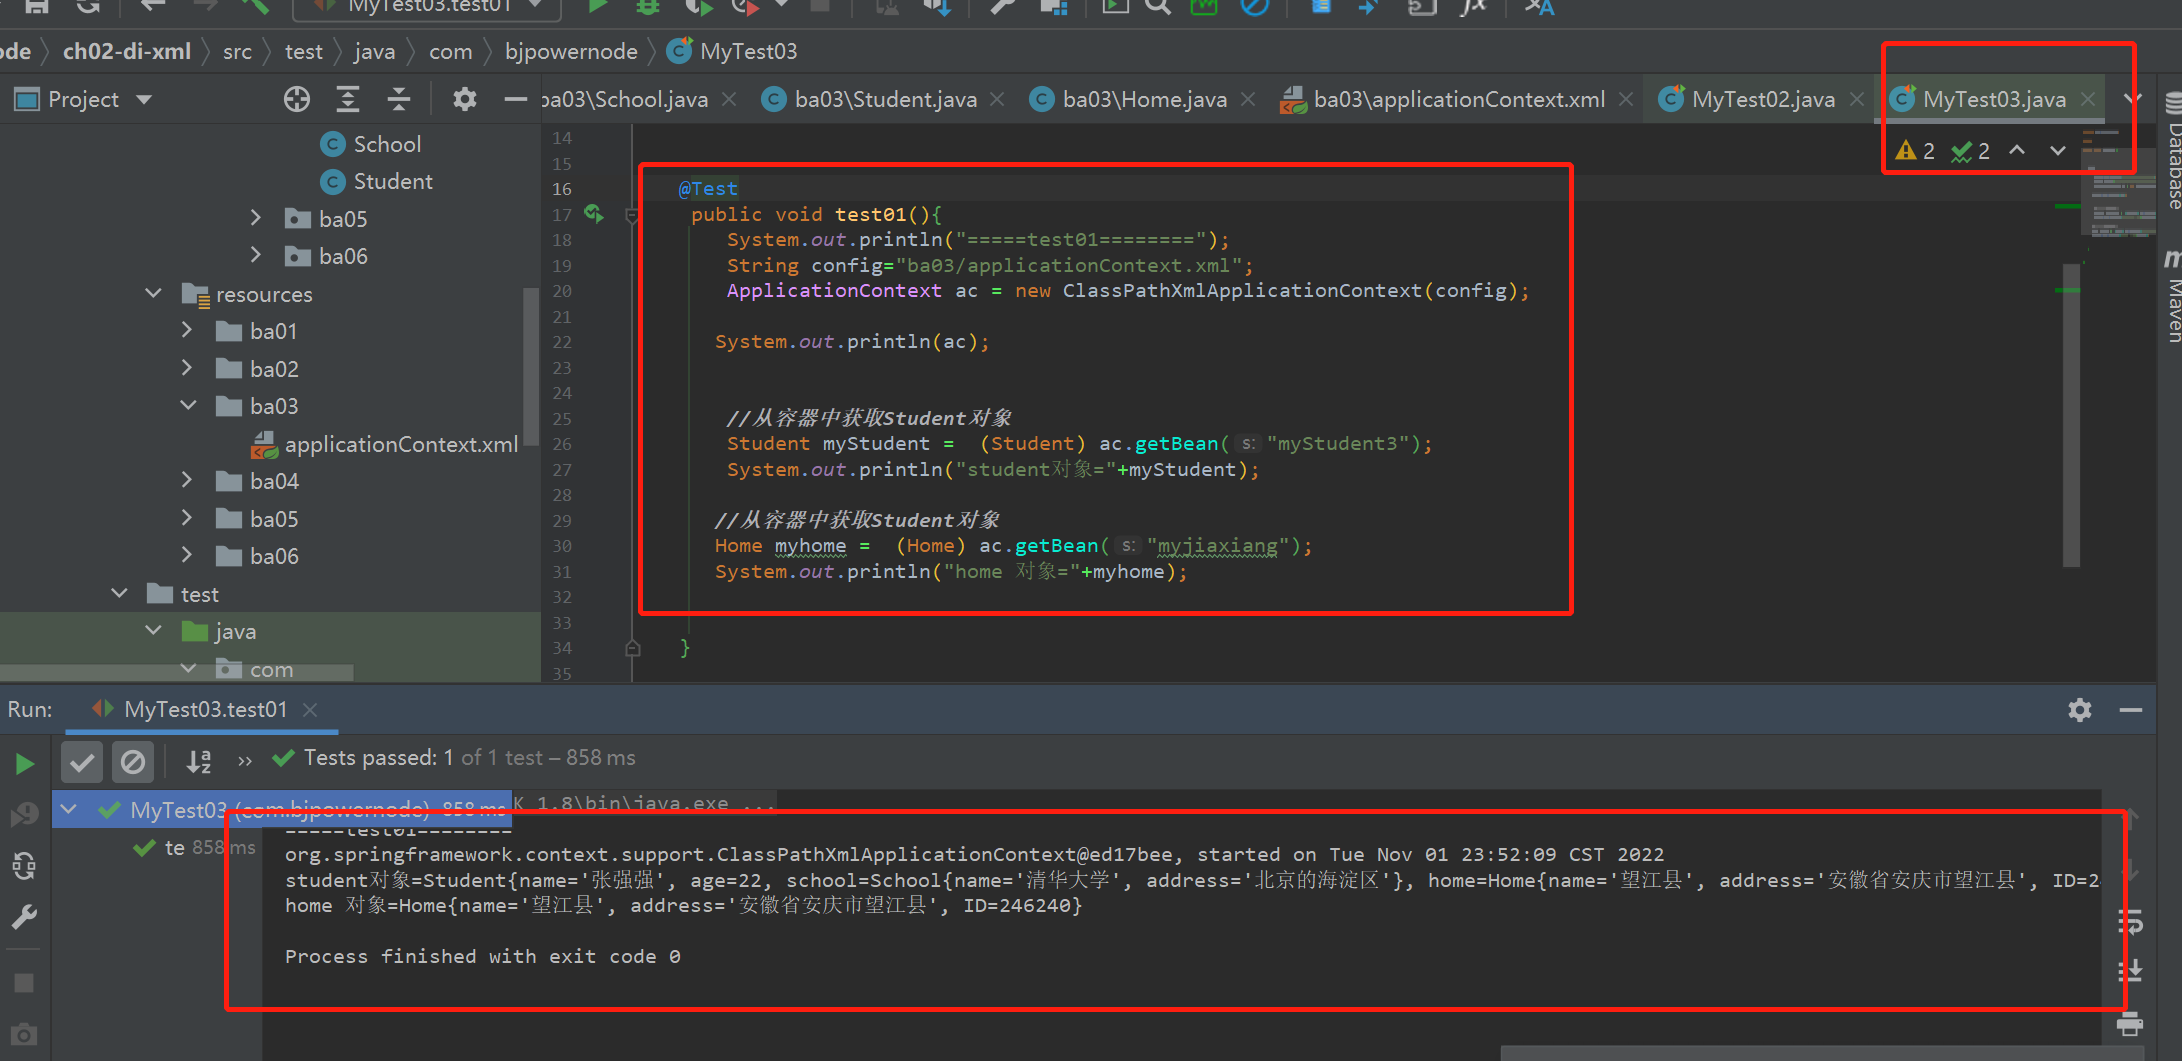The width and height of the screenshot is (2182, 1061).
Task: Open Run panel gear settings
Action: [x=2080, y=710]
